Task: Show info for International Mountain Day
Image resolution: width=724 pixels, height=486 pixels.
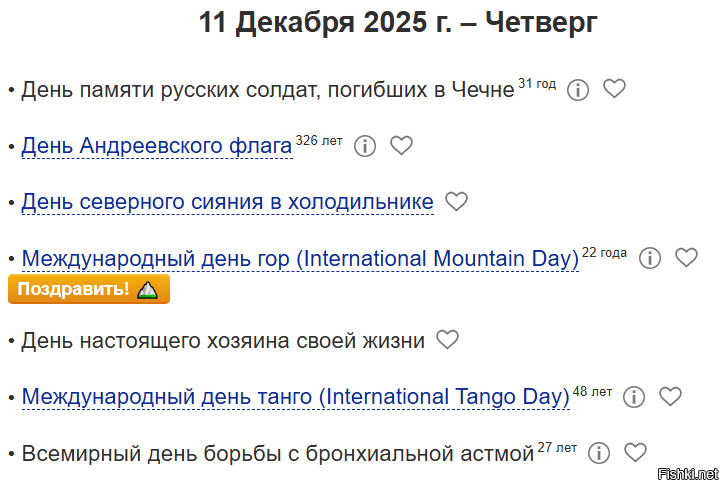Action: pos(650,258)
